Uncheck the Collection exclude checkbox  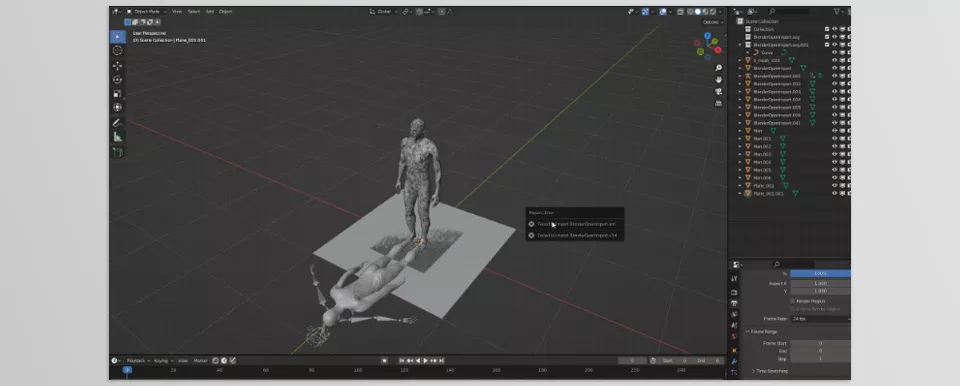click(x=827, y=29)
